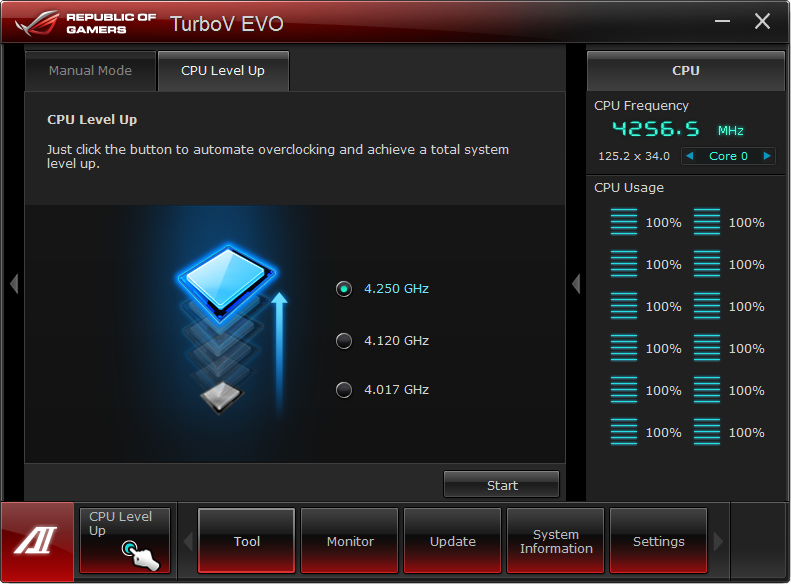This screenshot has width=791, height=584.
Task: Click the TurboV EVO title text
Action: tap(227, 24)
